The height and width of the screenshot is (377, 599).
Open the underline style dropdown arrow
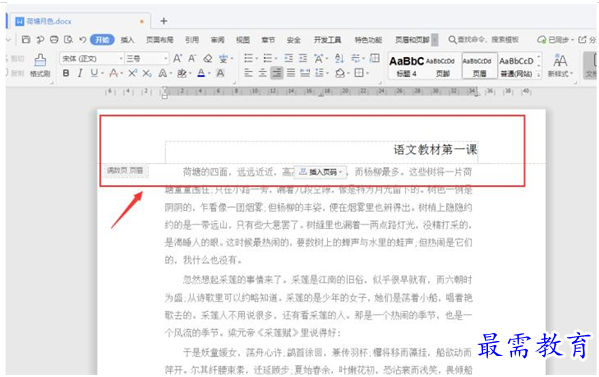(x=102, y=73)
